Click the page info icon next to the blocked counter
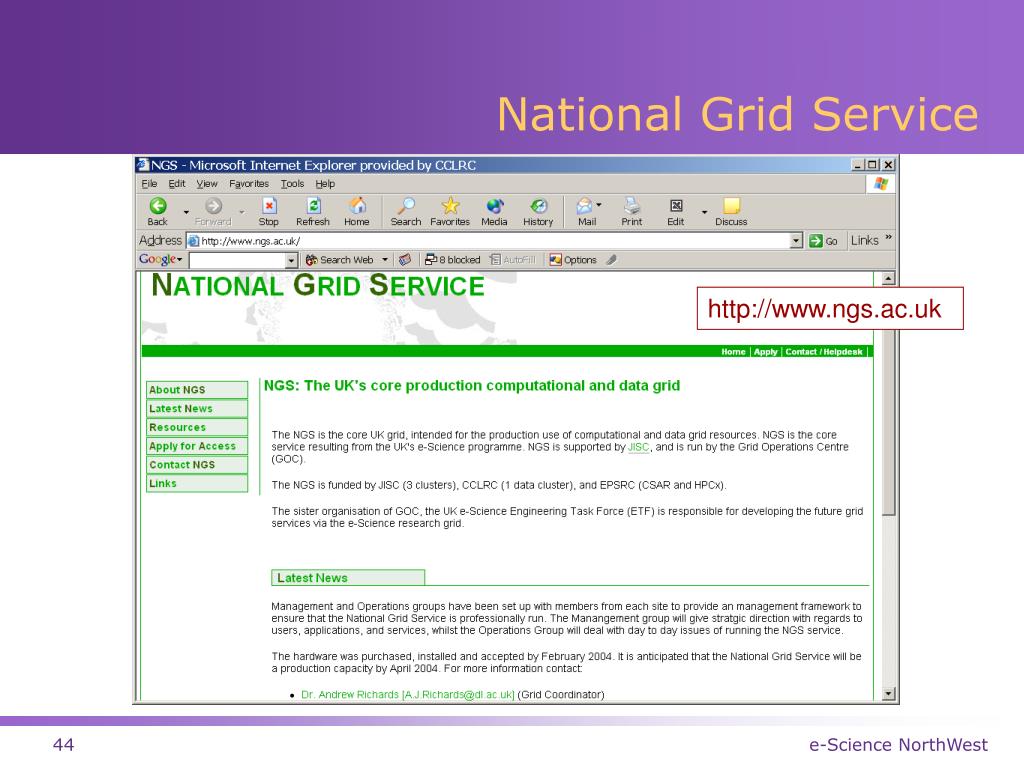The image size is (1024, 768). (x=405, y=260)
